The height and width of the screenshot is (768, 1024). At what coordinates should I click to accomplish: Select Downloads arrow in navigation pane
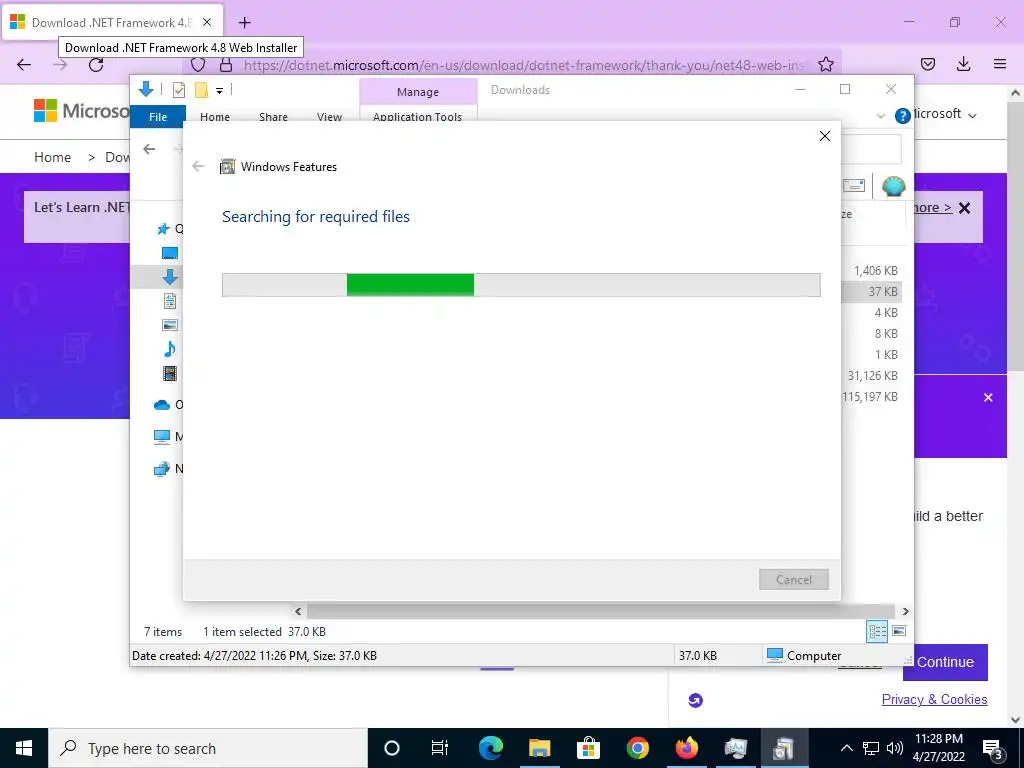pos(170,277)
